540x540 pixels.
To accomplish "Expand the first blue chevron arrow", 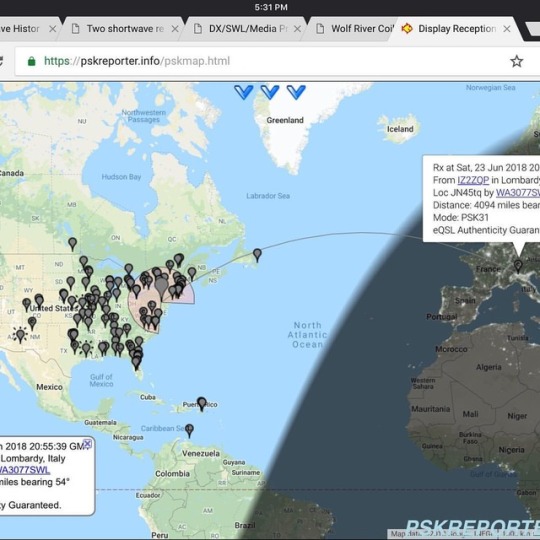I will point(243,92).
